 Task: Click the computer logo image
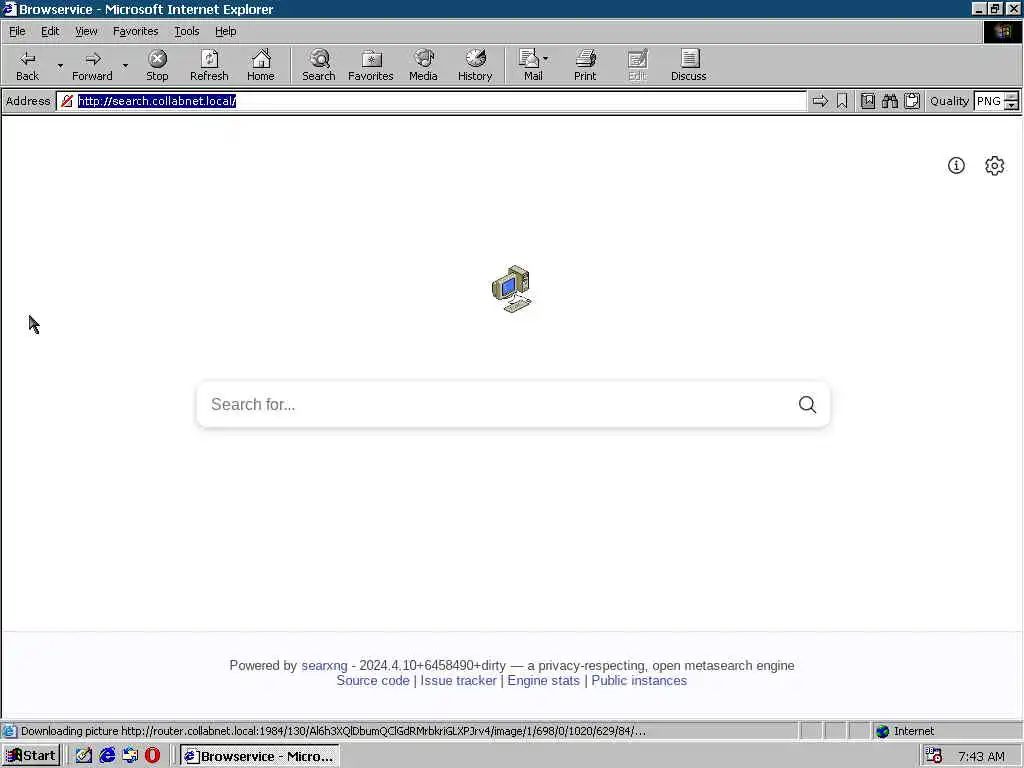click(x=512, y=289)
